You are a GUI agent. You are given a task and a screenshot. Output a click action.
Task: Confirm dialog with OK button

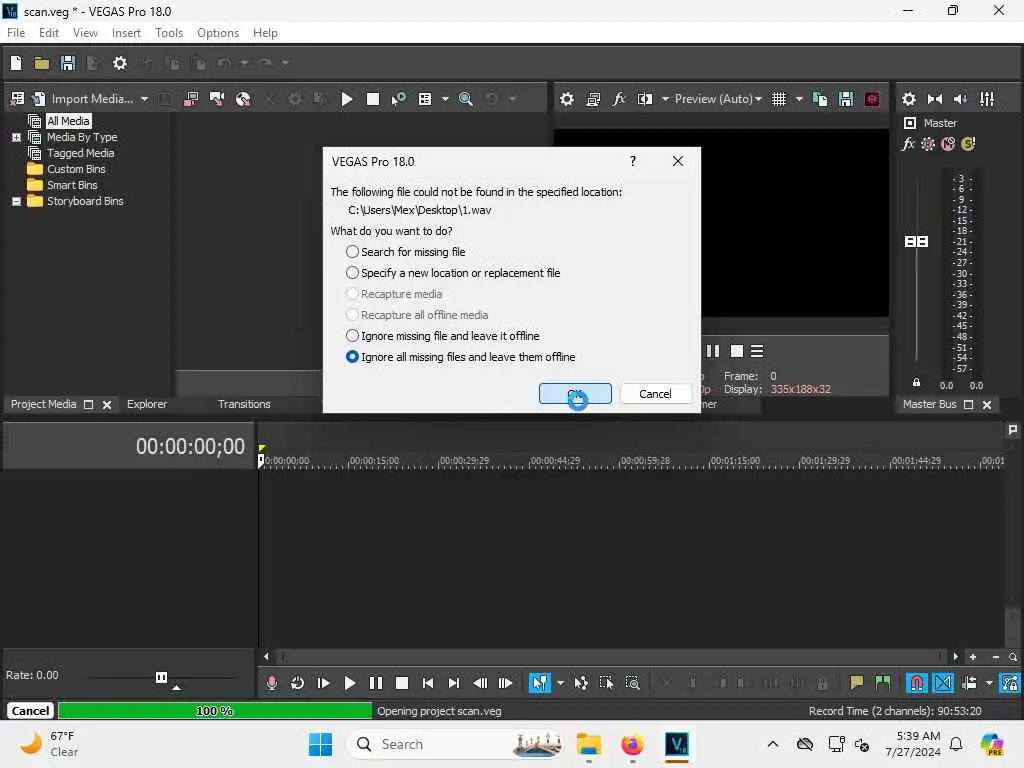click(575, 394)
